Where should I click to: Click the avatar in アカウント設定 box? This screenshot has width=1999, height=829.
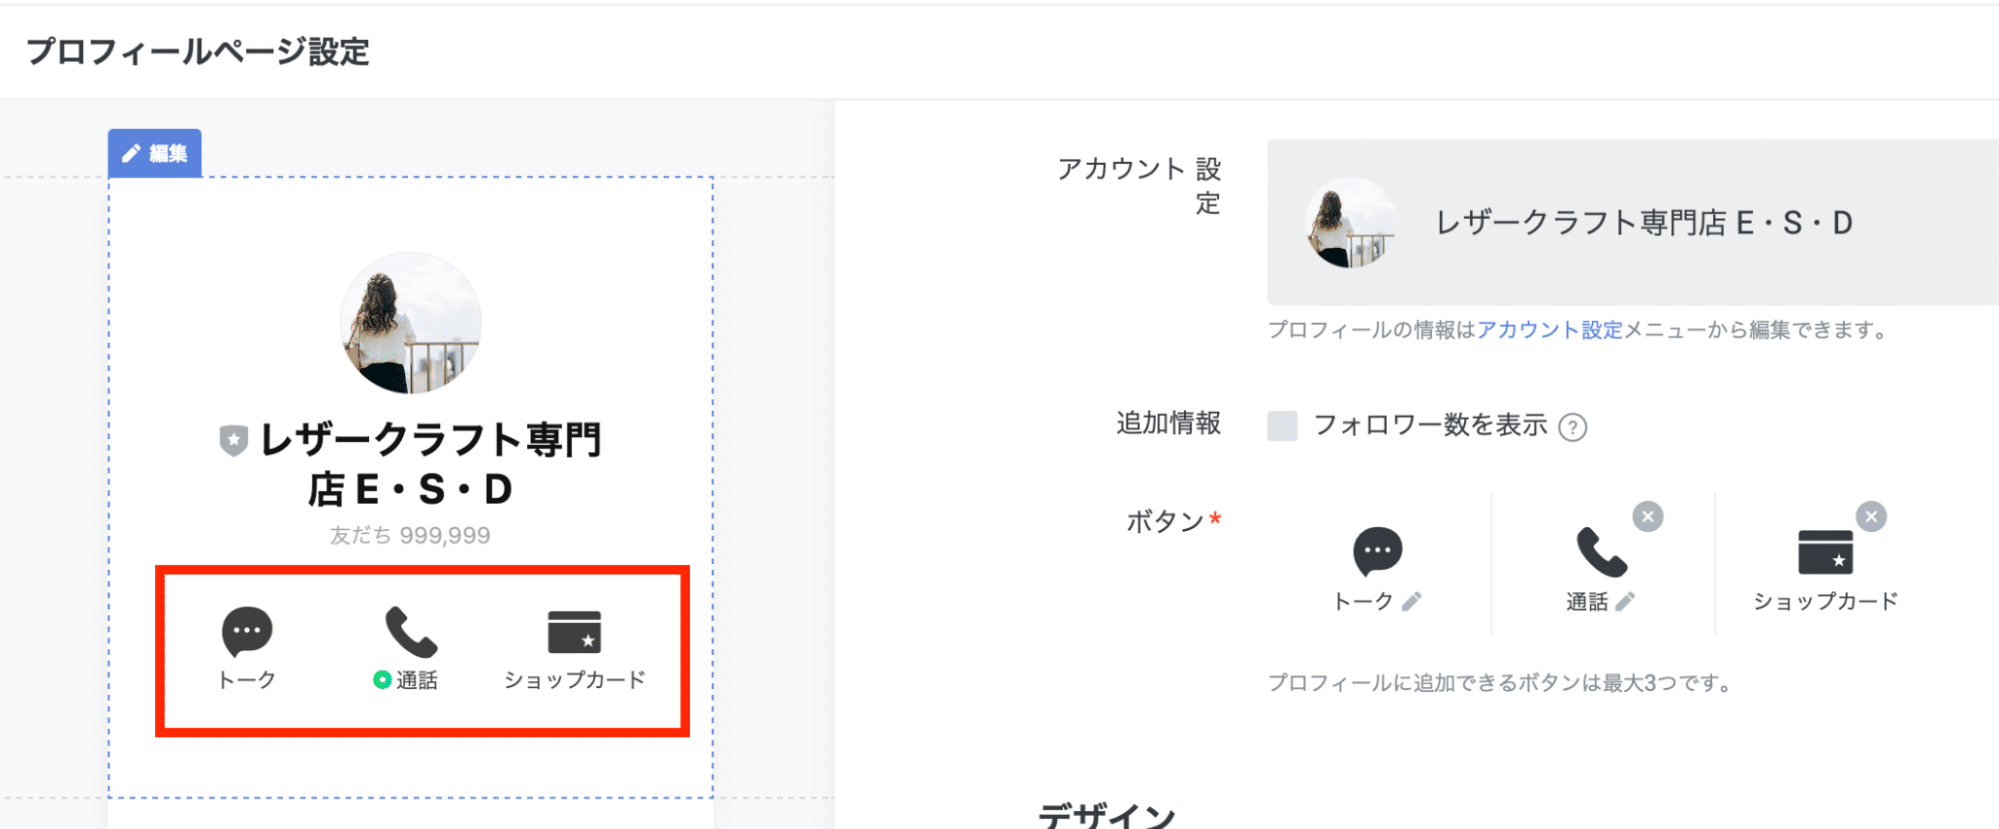(x=1350, y=222)
